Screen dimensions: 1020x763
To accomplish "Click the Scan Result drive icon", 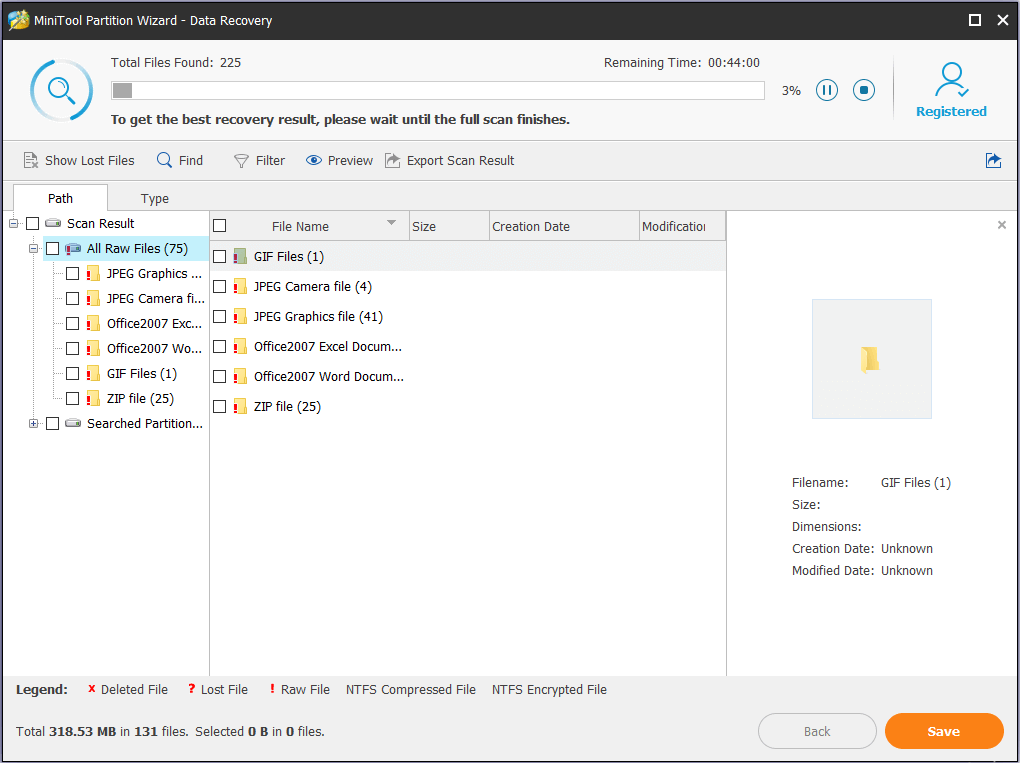I will click(53, 223).
